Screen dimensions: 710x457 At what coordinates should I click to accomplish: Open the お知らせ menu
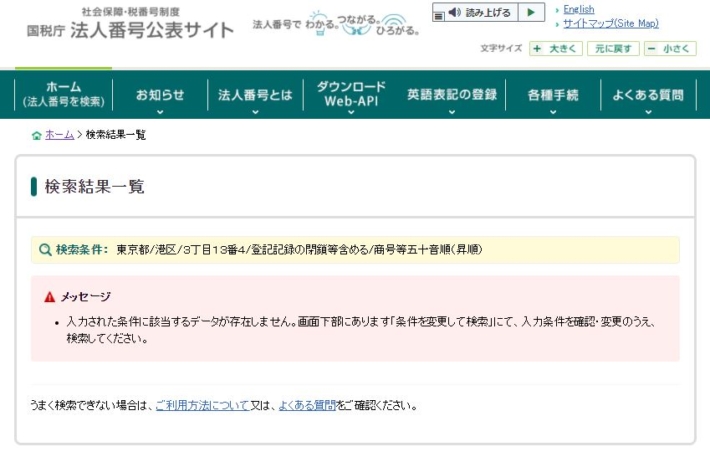[160, 95]
